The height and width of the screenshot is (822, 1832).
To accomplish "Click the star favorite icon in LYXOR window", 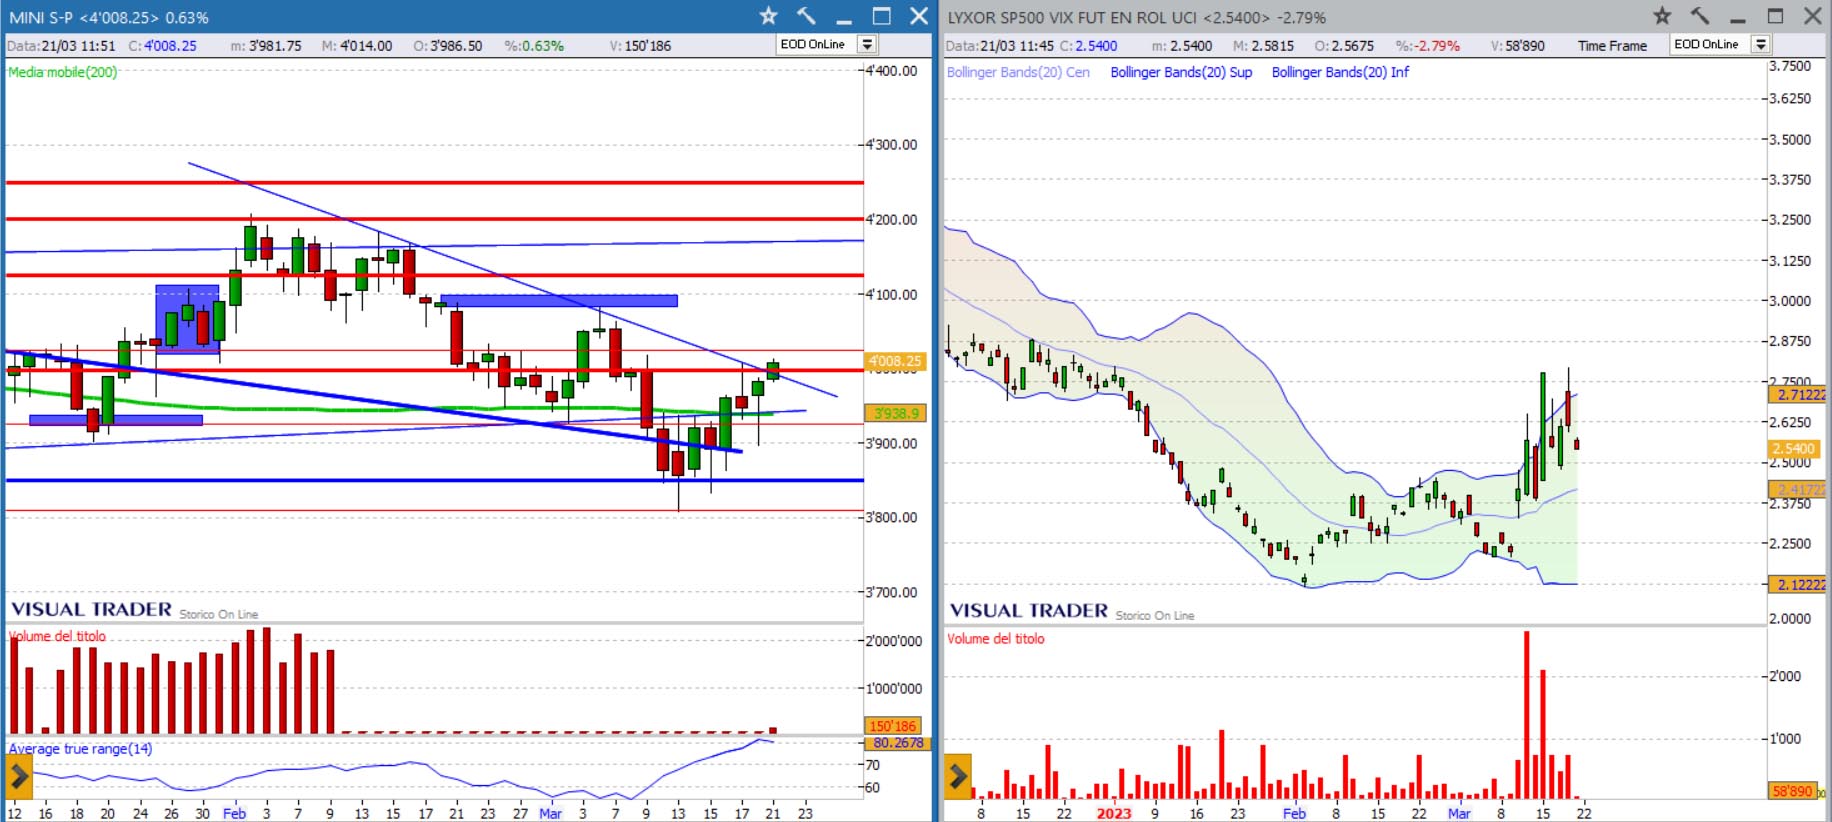I will point(1662,16).
